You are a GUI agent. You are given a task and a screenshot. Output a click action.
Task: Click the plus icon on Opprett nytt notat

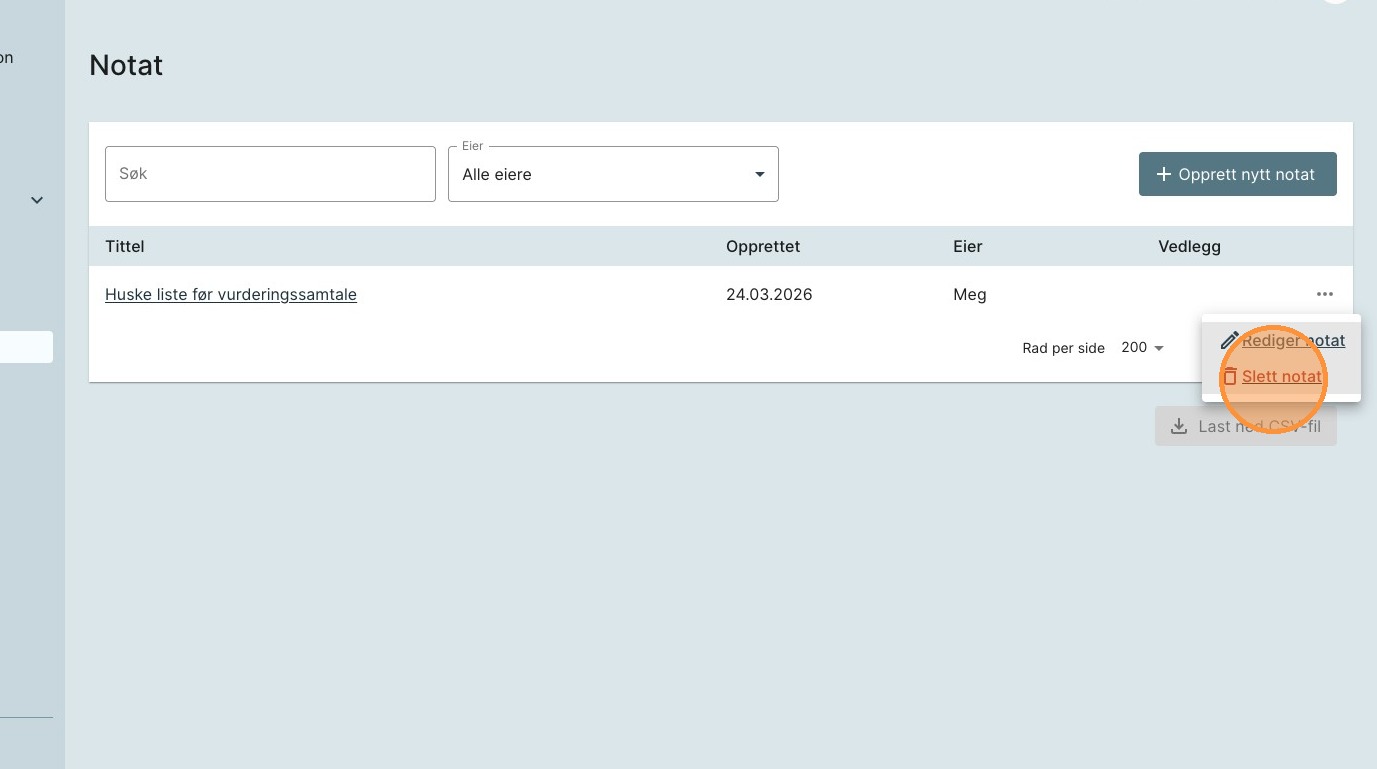point(1163,174)
